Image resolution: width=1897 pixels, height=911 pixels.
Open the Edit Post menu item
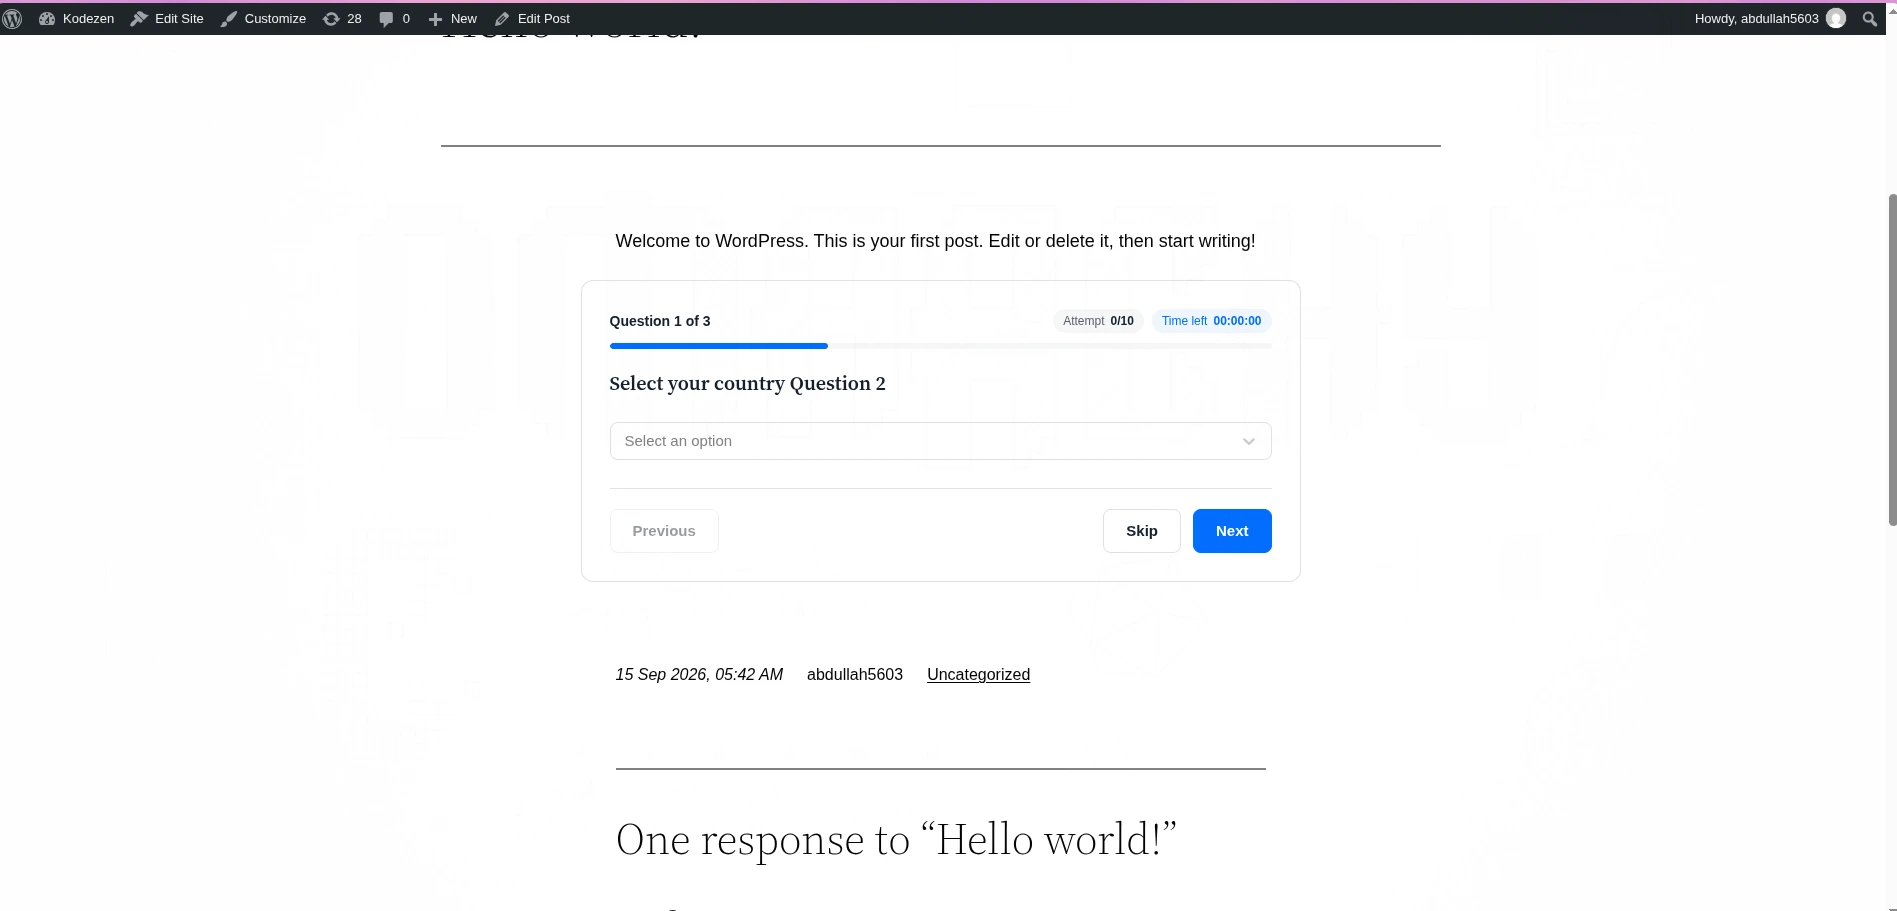click(x=532, y=19)
